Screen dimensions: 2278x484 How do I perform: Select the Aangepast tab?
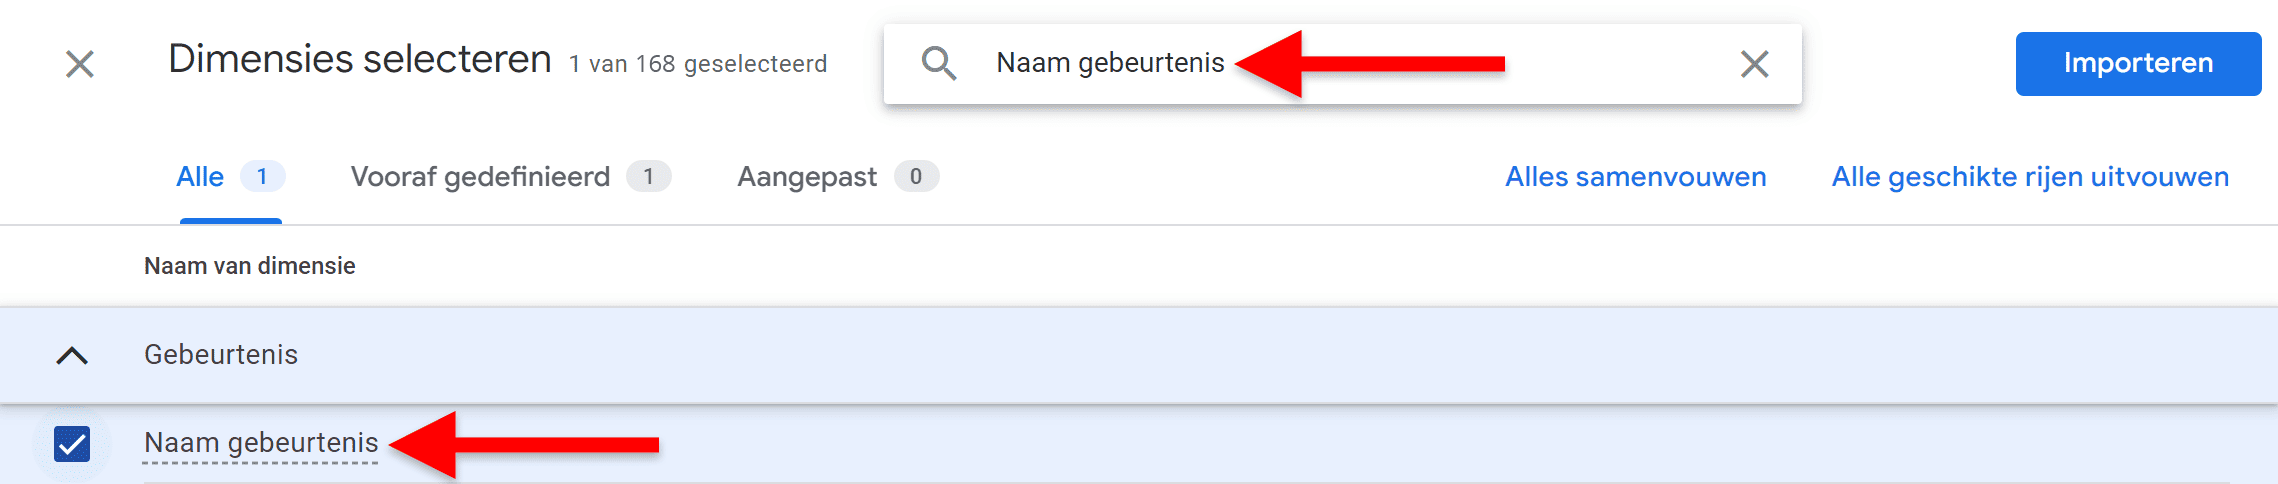pyautogui.click(x=807, y=177)
